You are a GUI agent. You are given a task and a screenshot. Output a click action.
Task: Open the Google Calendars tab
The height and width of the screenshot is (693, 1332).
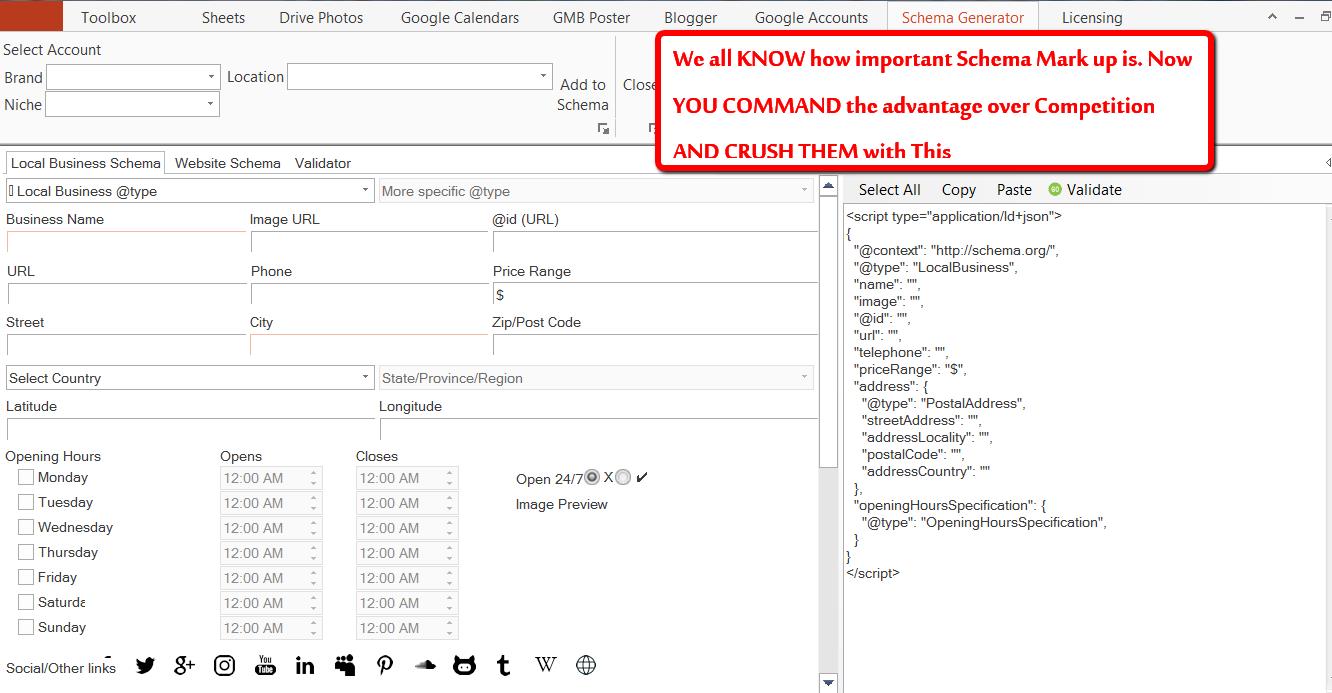point(460,17)
